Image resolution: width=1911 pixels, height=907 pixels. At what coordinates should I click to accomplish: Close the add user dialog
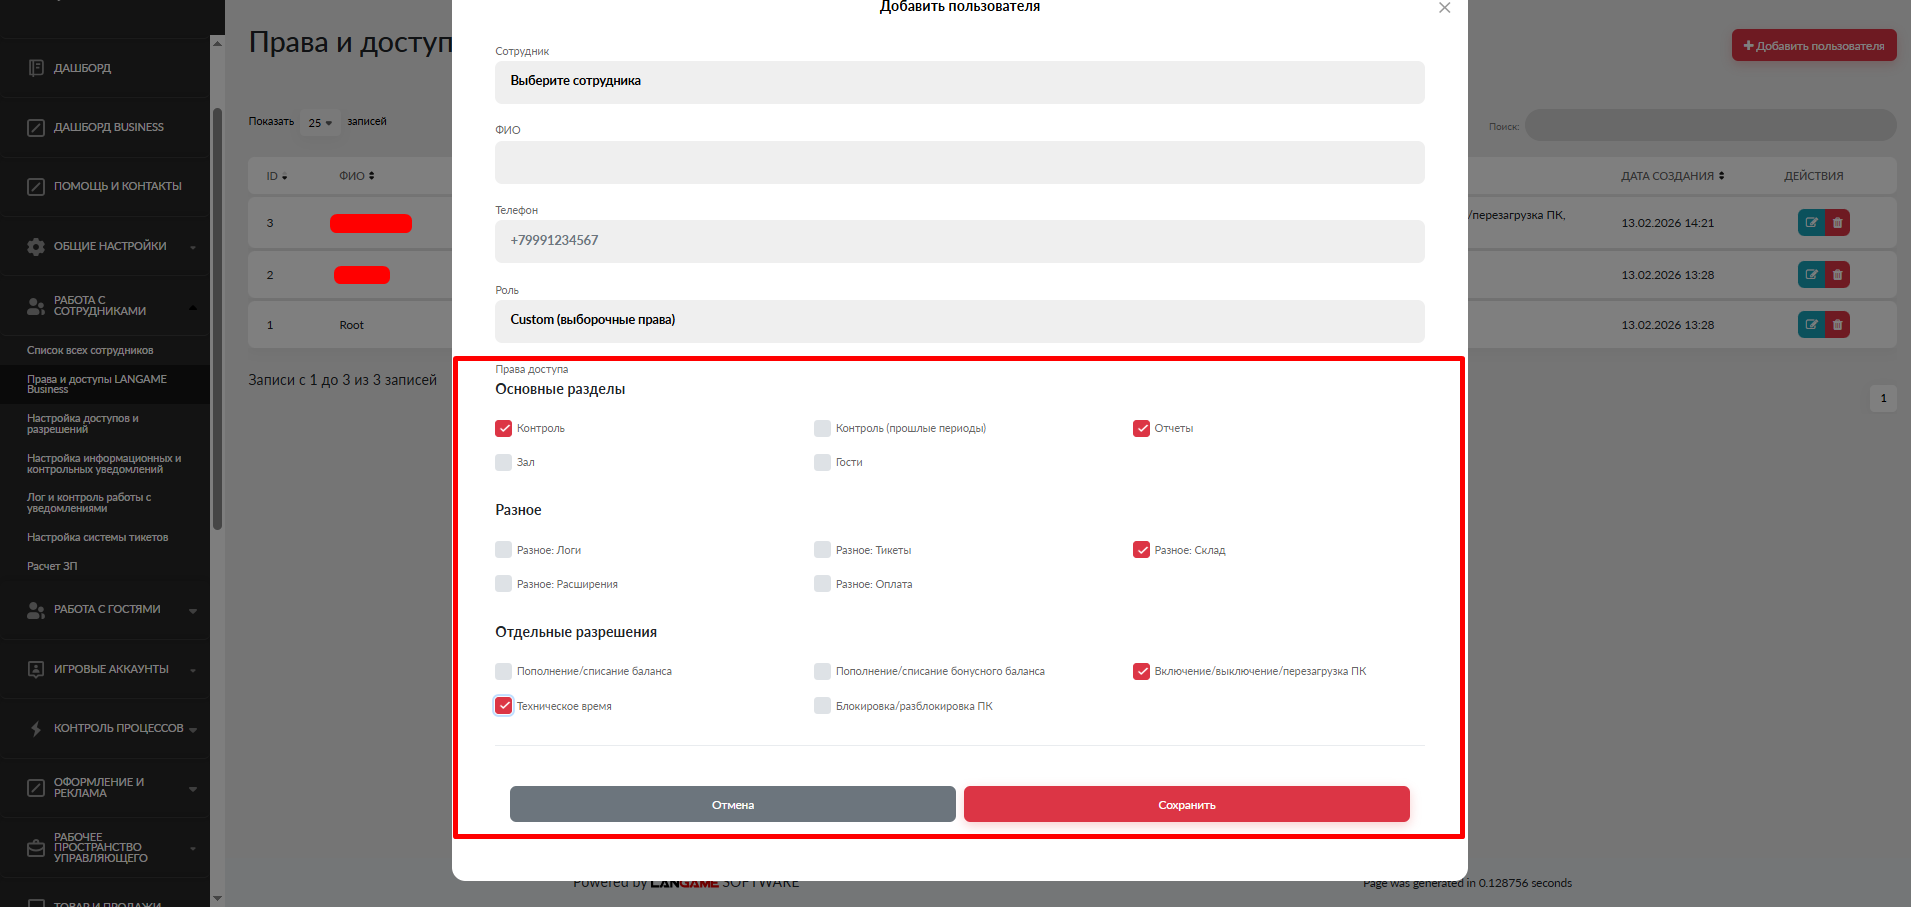coord(1444,8)
